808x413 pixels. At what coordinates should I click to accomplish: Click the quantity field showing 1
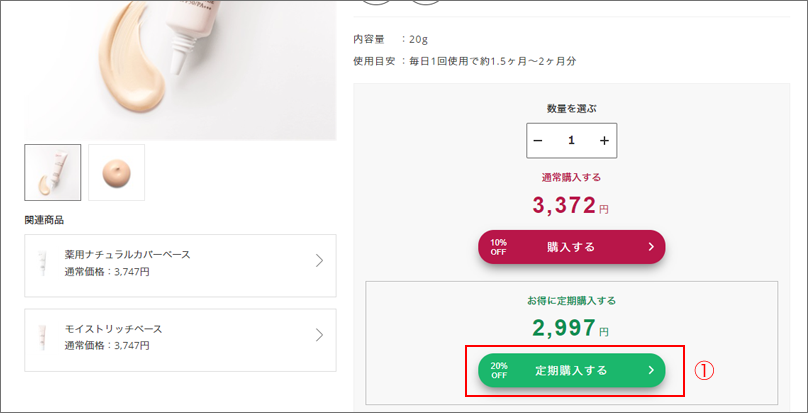[571, 141]
